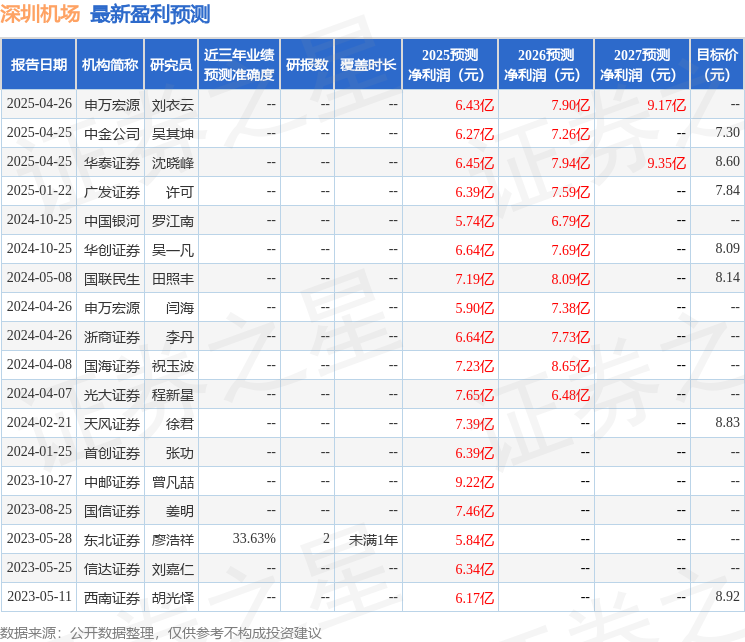Click the 目标价 column header
This screenshot has width=745, height=642.
coord(717,65)
